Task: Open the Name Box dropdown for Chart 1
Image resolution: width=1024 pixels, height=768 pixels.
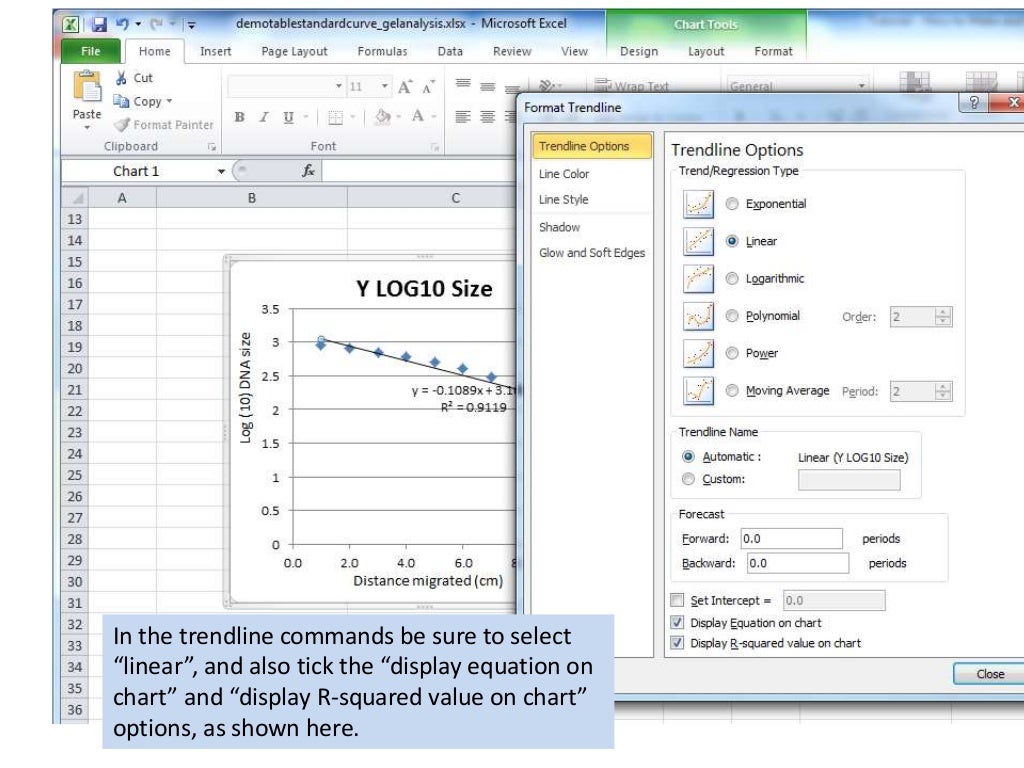Action: (x=221, y=171)
